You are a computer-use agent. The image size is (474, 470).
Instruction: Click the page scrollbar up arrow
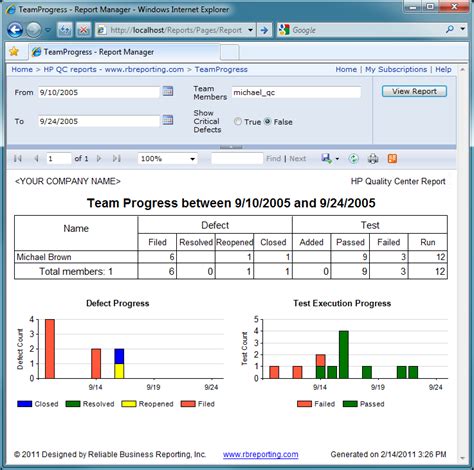[x=462, y=70]
